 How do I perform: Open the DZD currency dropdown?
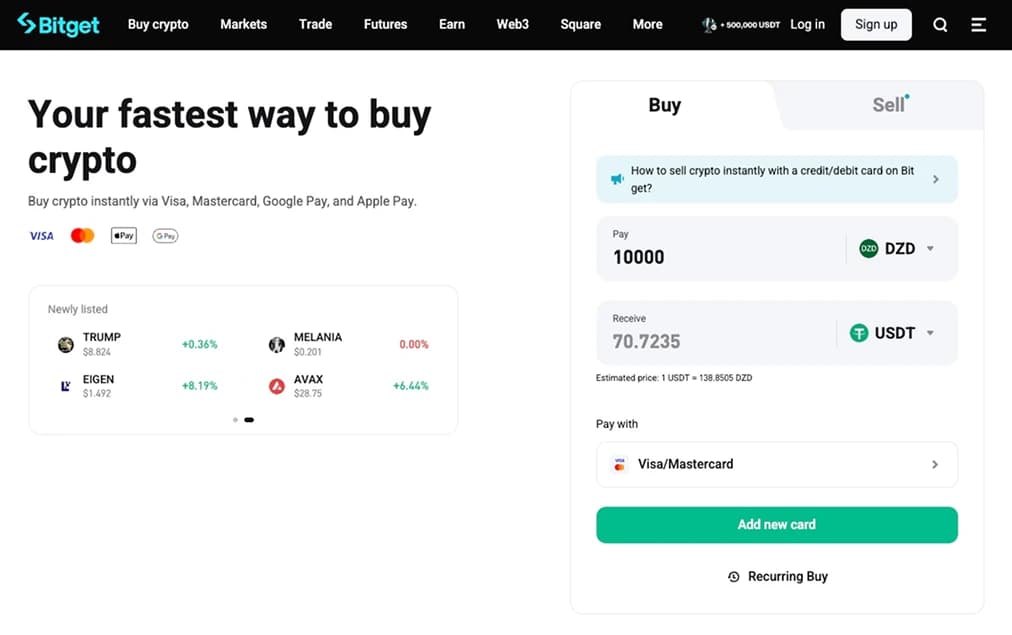click(897, 249)
